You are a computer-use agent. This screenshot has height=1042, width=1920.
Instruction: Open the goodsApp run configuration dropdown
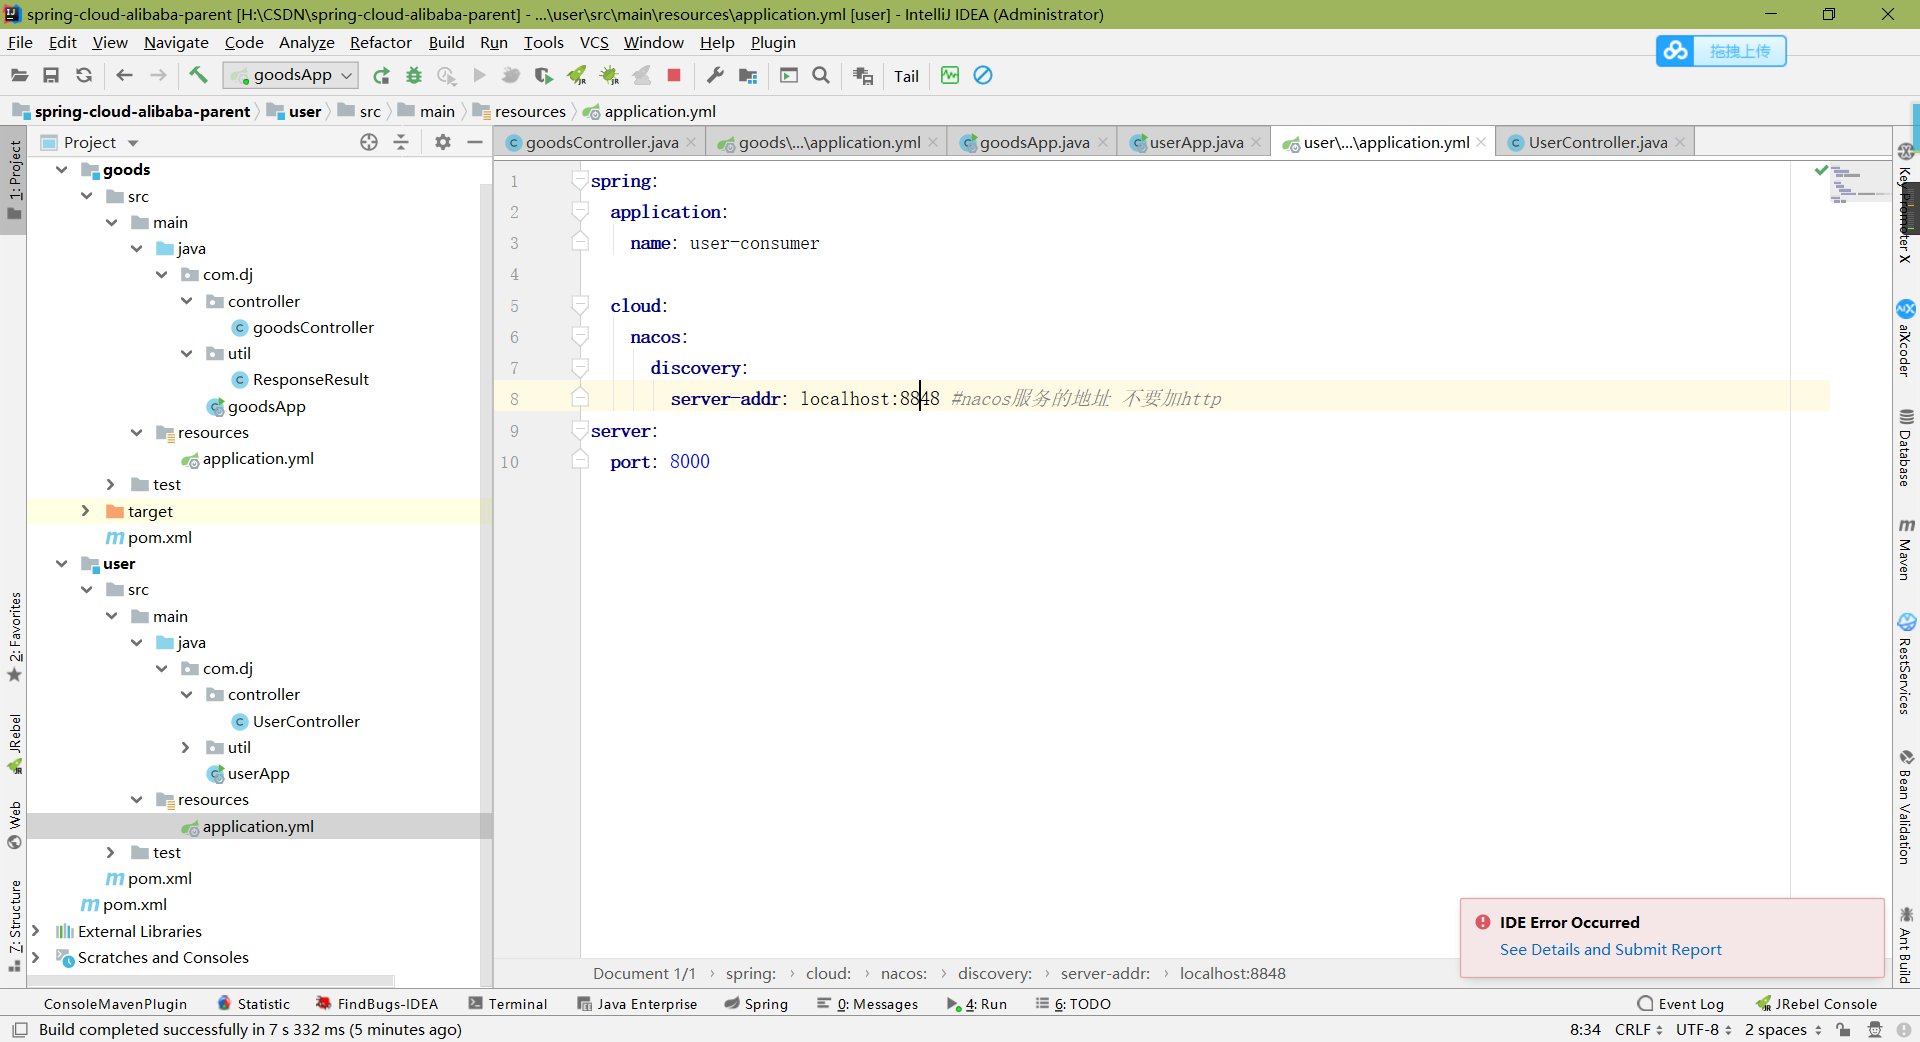(x=290, y=75)
